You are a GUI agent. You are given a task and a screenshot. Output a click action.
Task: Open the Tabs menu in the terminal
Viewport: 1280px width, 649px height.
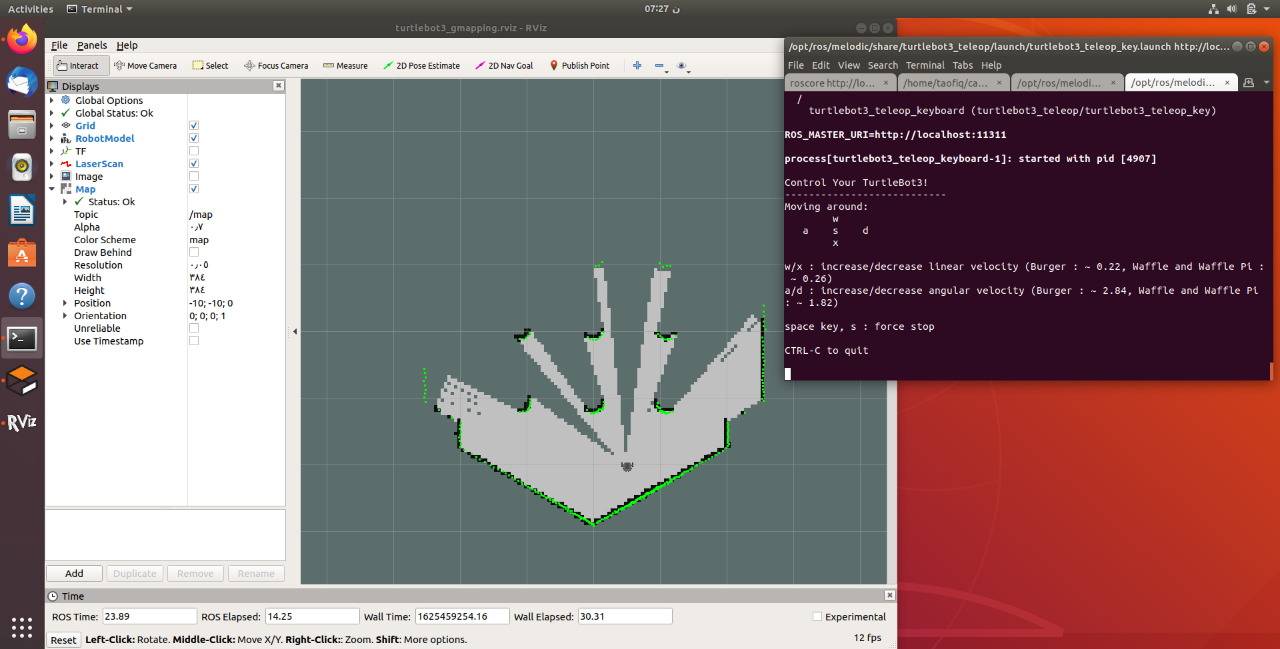[963, 65]
